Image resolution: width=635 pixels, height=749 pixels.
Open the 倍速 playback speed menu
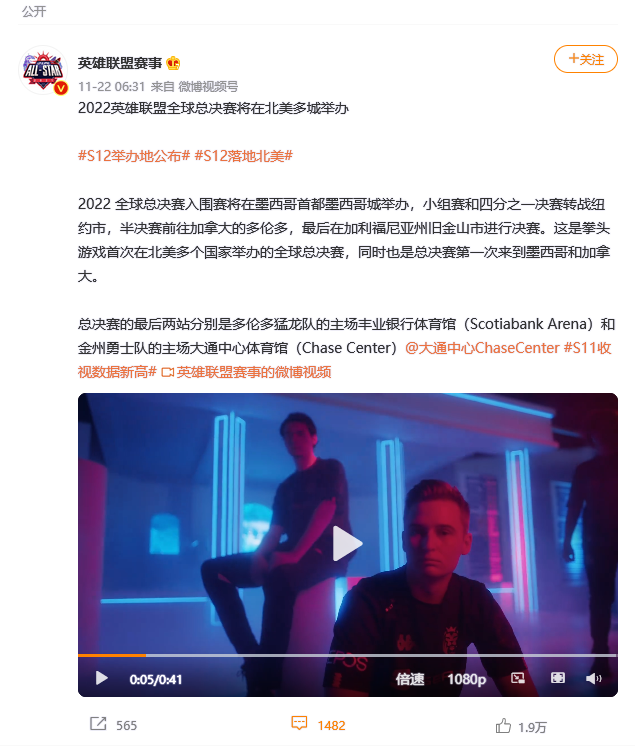[410, 679]
